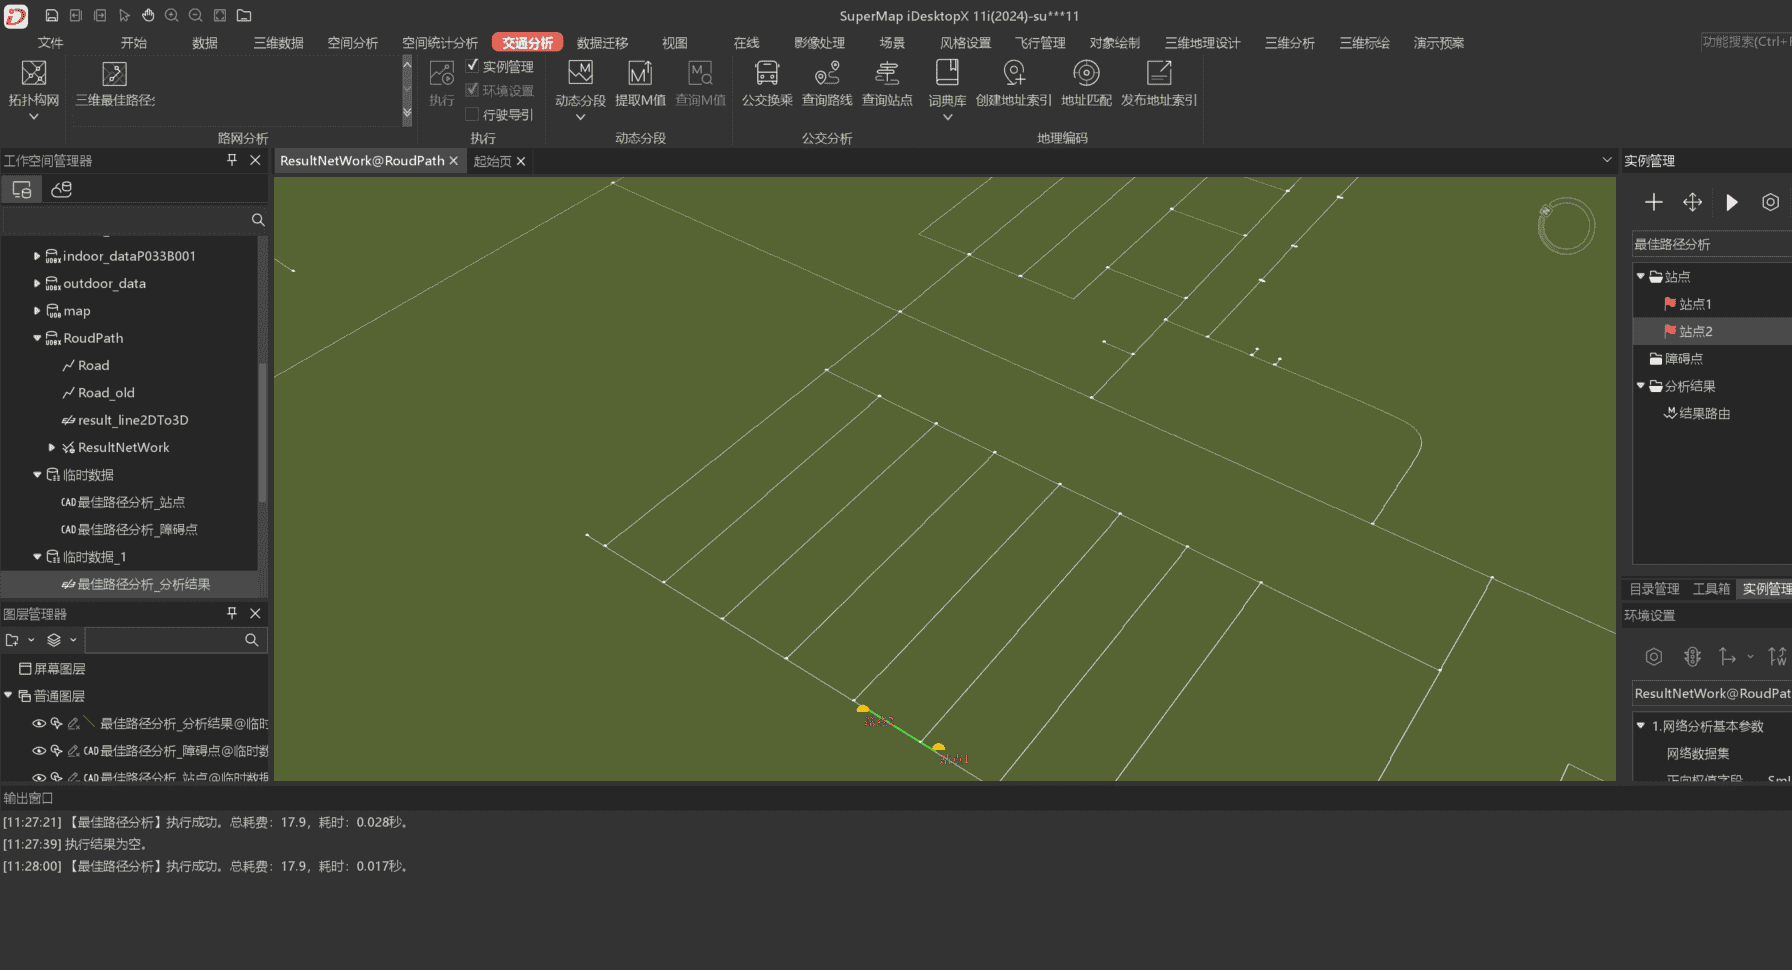This screenshot has width=1792, height=970.
Task: Open the 三维最佳路径 tool
Action: (x=115, y=74)
